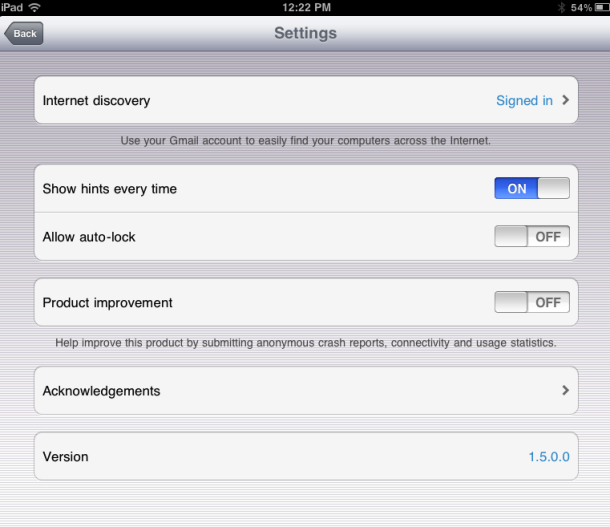This screenshot has width=610, height=527.
Task: Tap the Product improvement label
Action: click(x=107, y=303)
